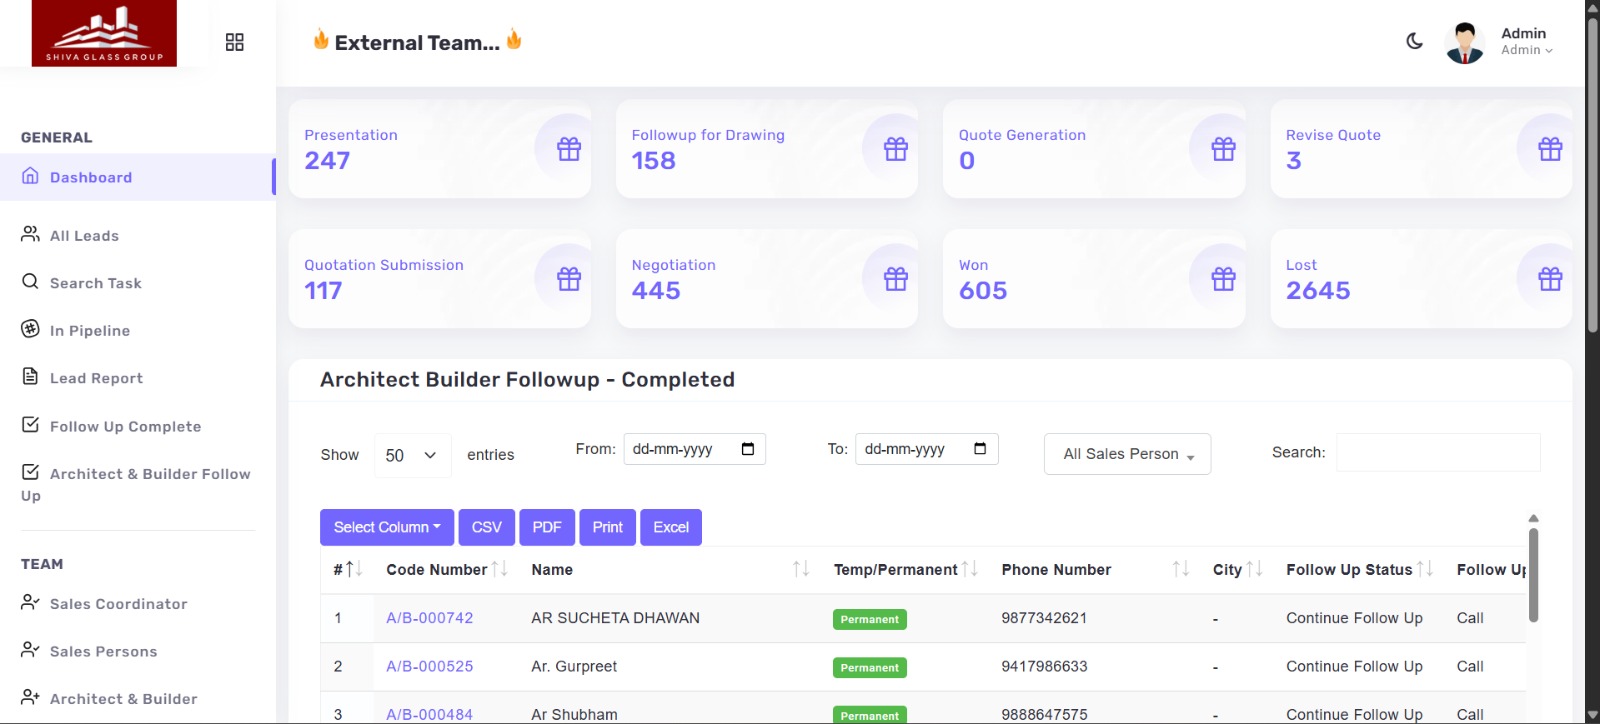The image size is (1600, 724).
Task: Click the Lost card gift icon
Action: pos(1550,279)
